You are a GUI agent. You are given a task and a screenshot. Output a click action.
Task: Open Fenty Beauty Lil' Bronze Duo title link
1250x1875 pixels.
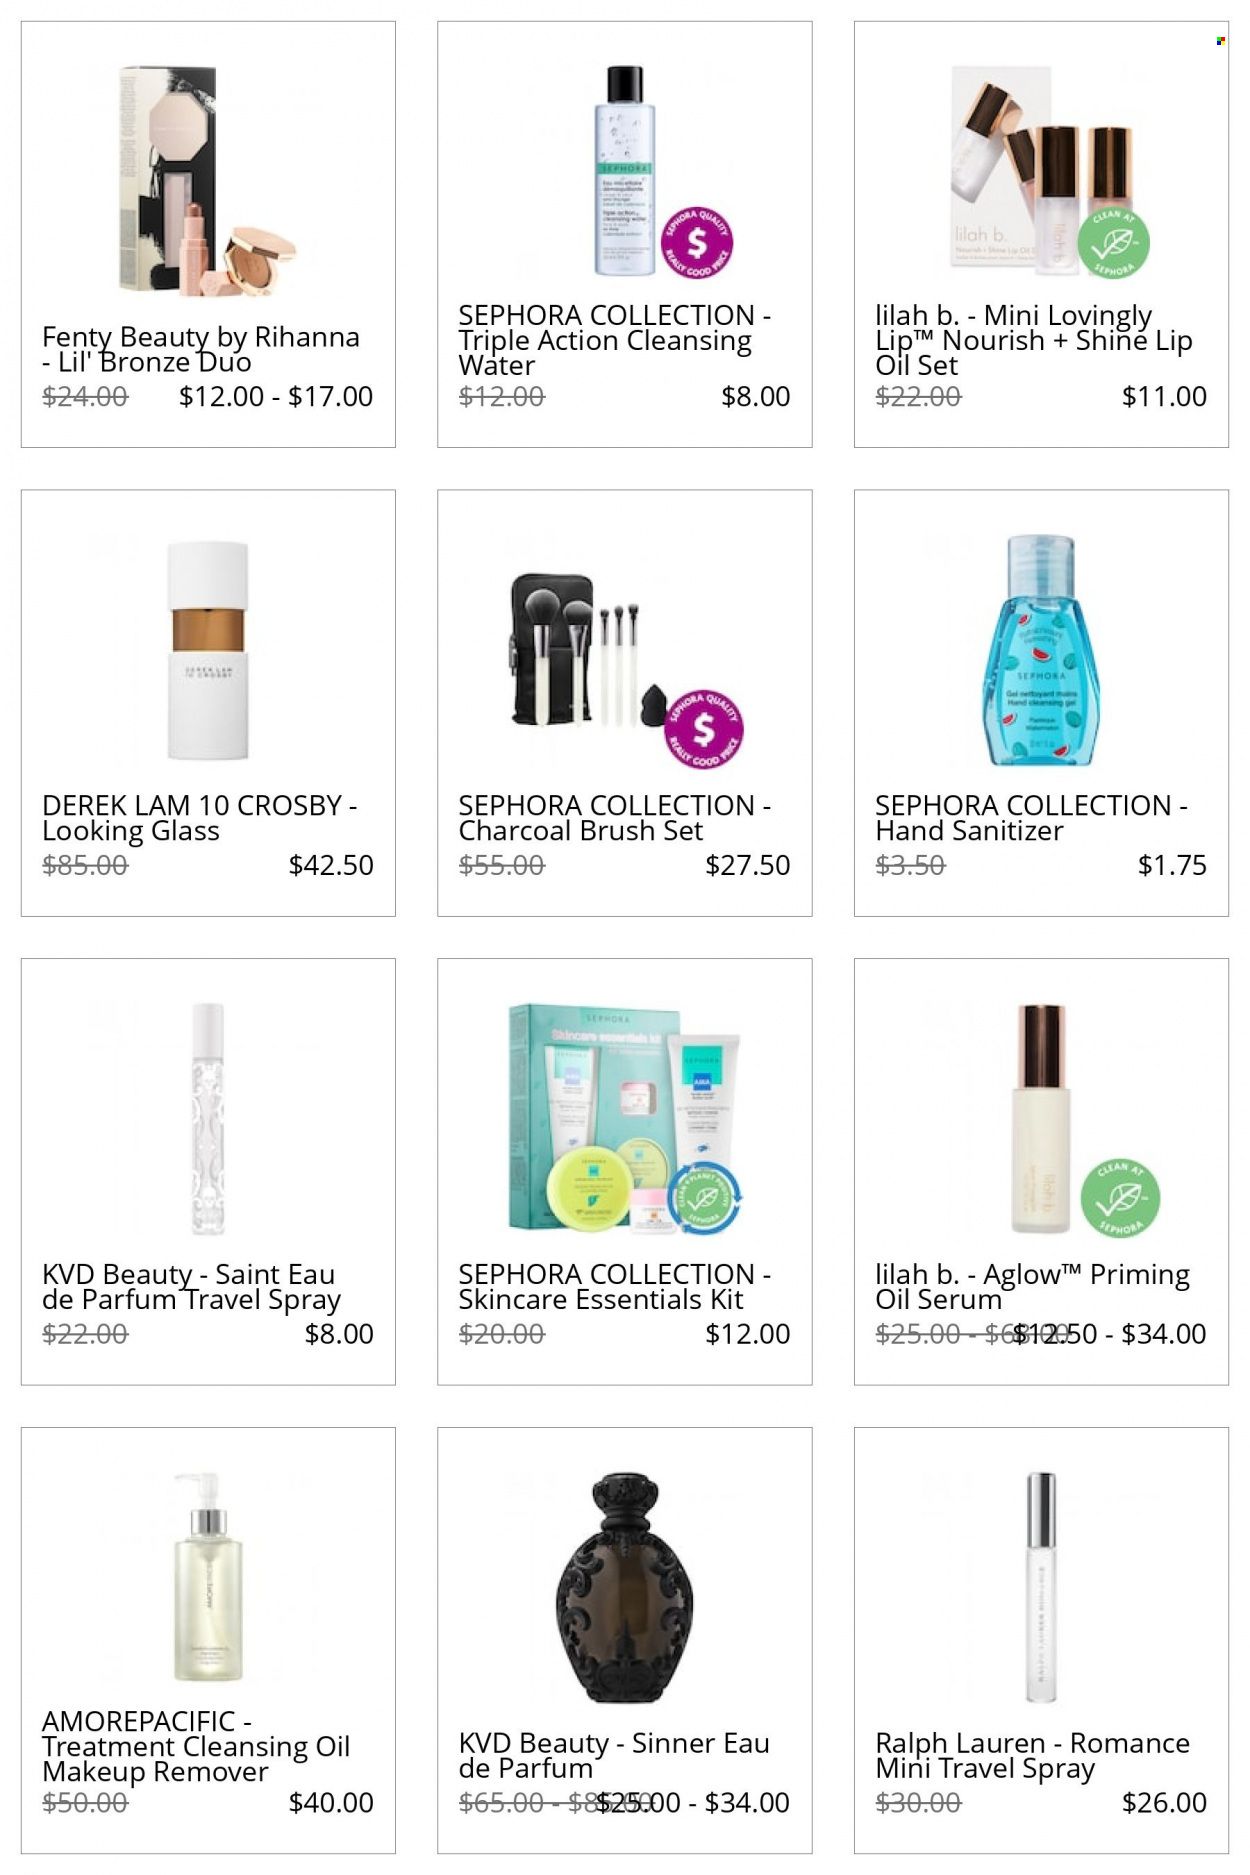point(201,350)
